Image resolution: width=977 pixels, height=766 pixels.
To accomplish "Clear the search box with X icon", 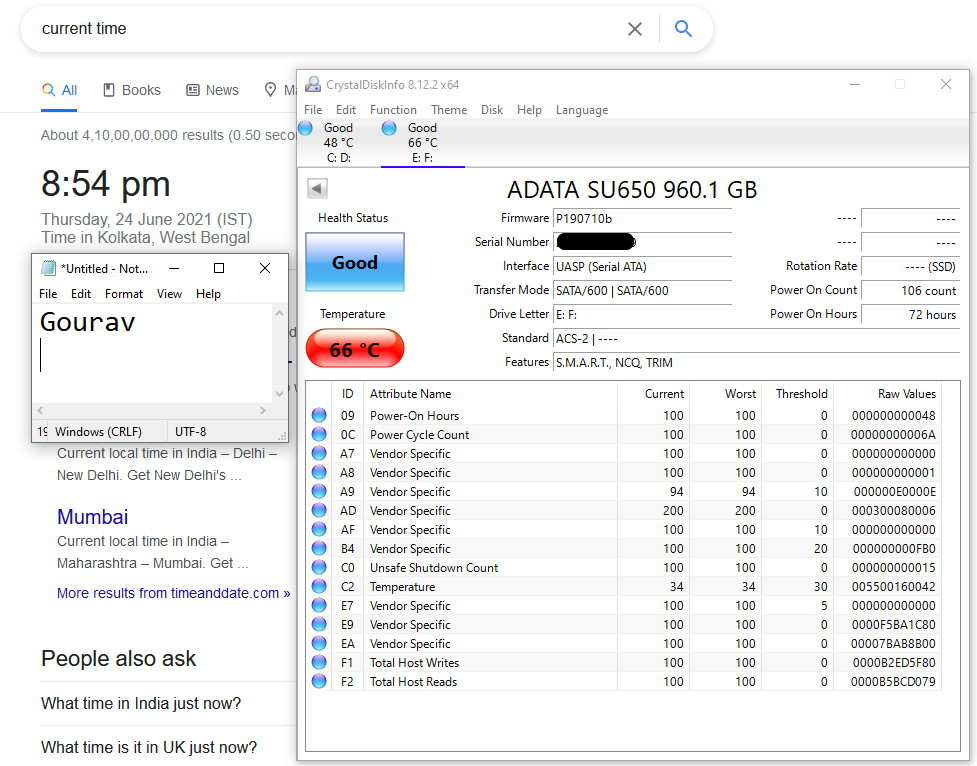I will coord(635,29).
